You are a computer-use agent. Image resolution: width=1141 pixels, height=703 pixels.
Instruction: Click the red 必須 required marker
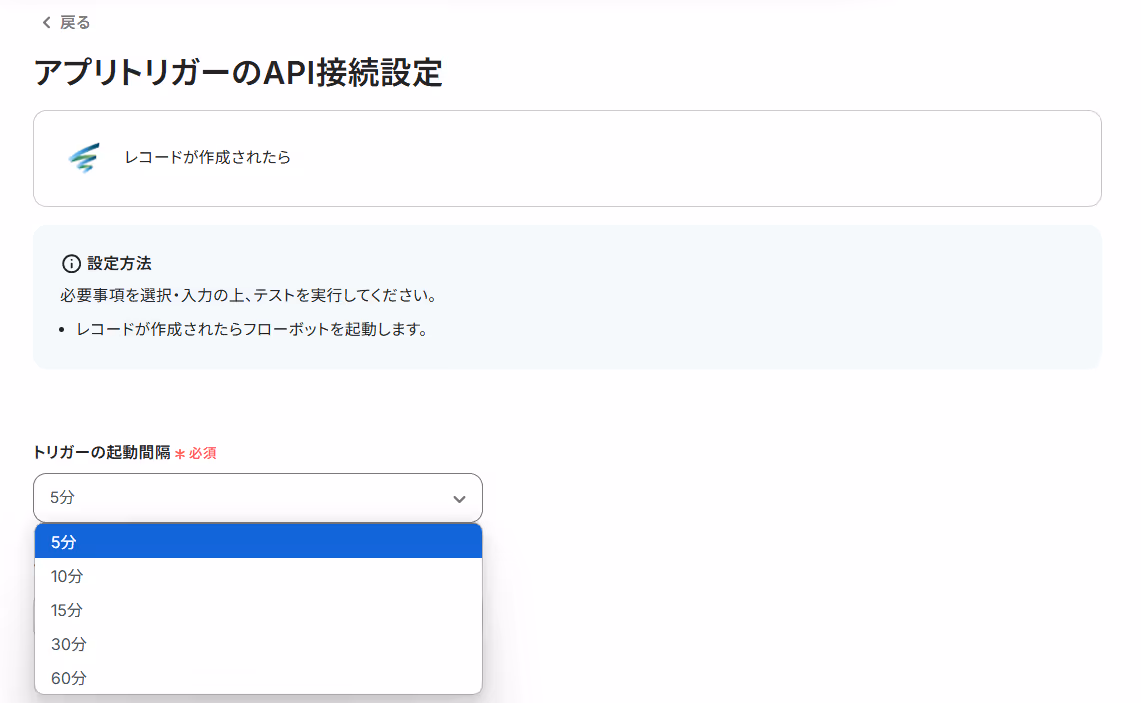point(196,453)
